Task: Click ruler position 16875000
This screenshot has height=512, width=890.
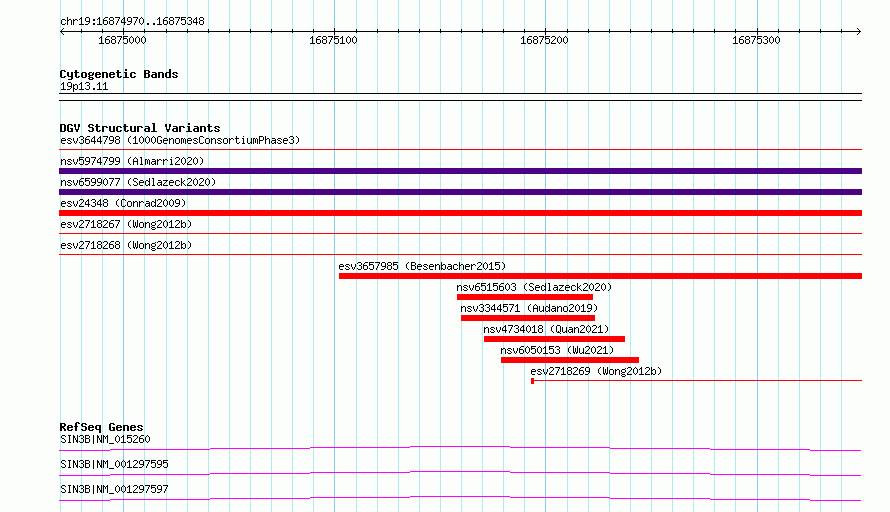Action: click(122, 40)
